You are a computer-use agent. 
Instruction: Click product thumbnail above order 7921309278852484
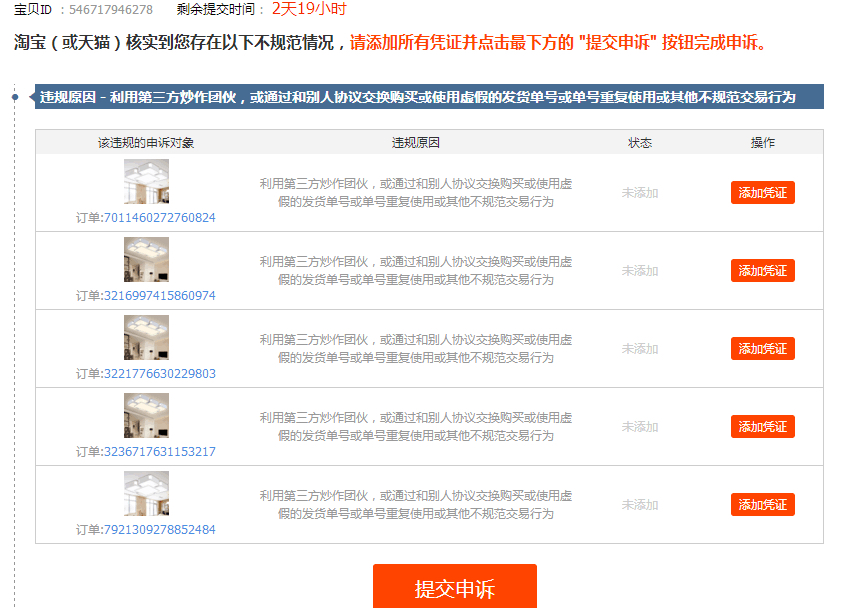coord(146,493)
